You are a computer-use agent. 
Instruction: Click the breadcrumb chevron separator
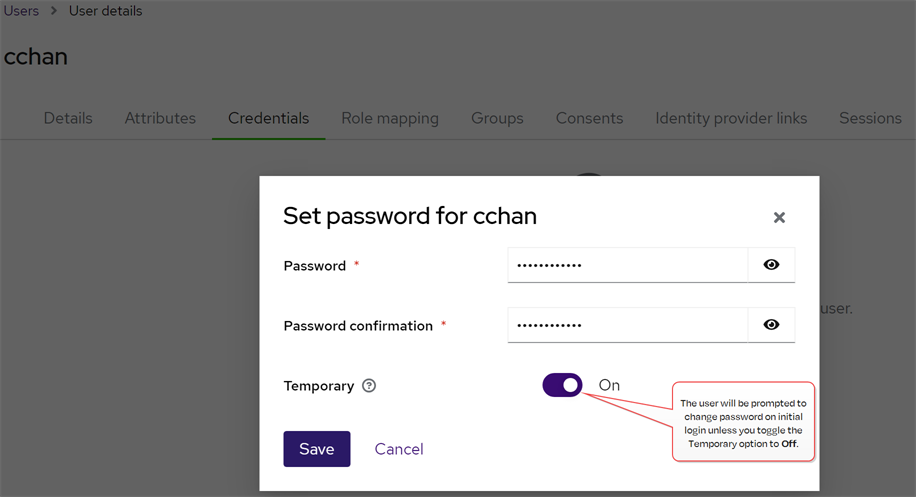[x=54, y=11]
